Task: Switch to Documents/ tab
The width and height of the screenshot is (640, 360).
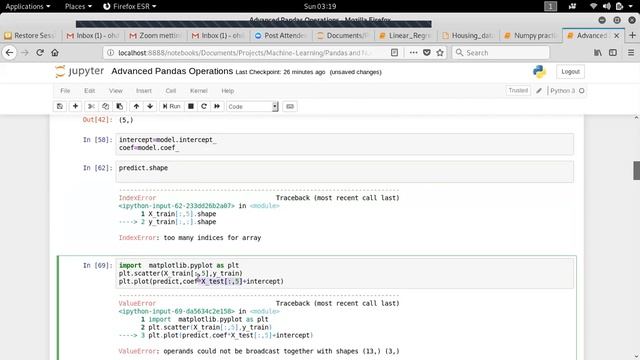Action: tap(343, 36)
